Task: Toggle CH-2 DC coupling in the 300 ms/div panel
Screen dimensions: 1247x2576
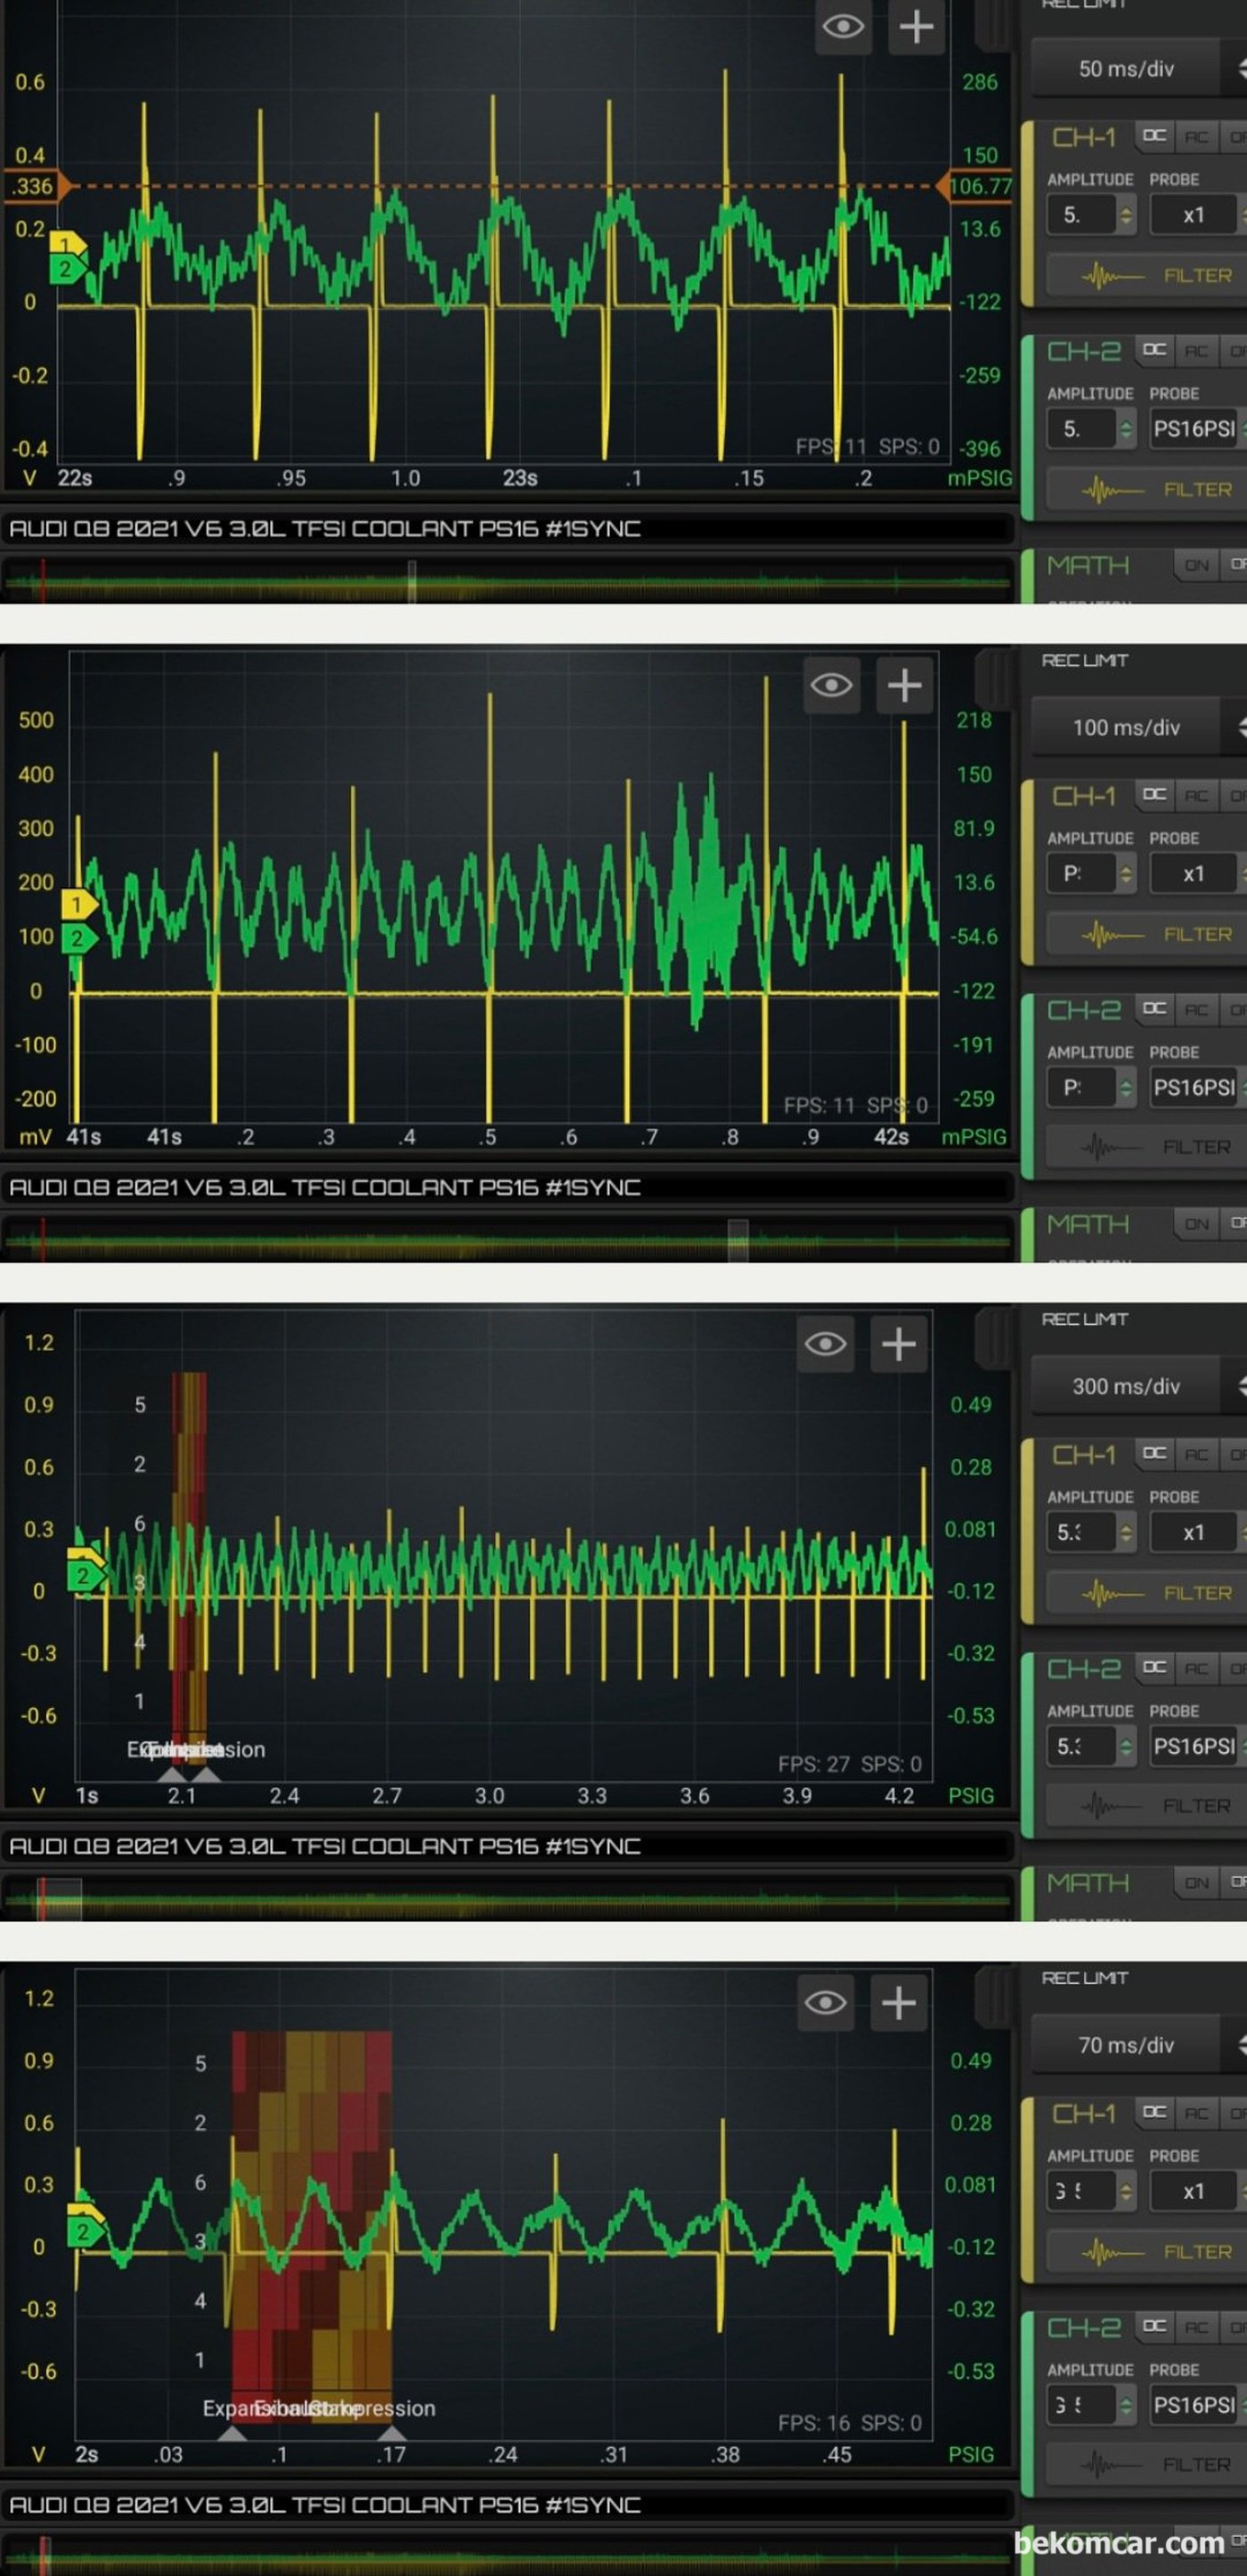Action: pos(1154,1668)
